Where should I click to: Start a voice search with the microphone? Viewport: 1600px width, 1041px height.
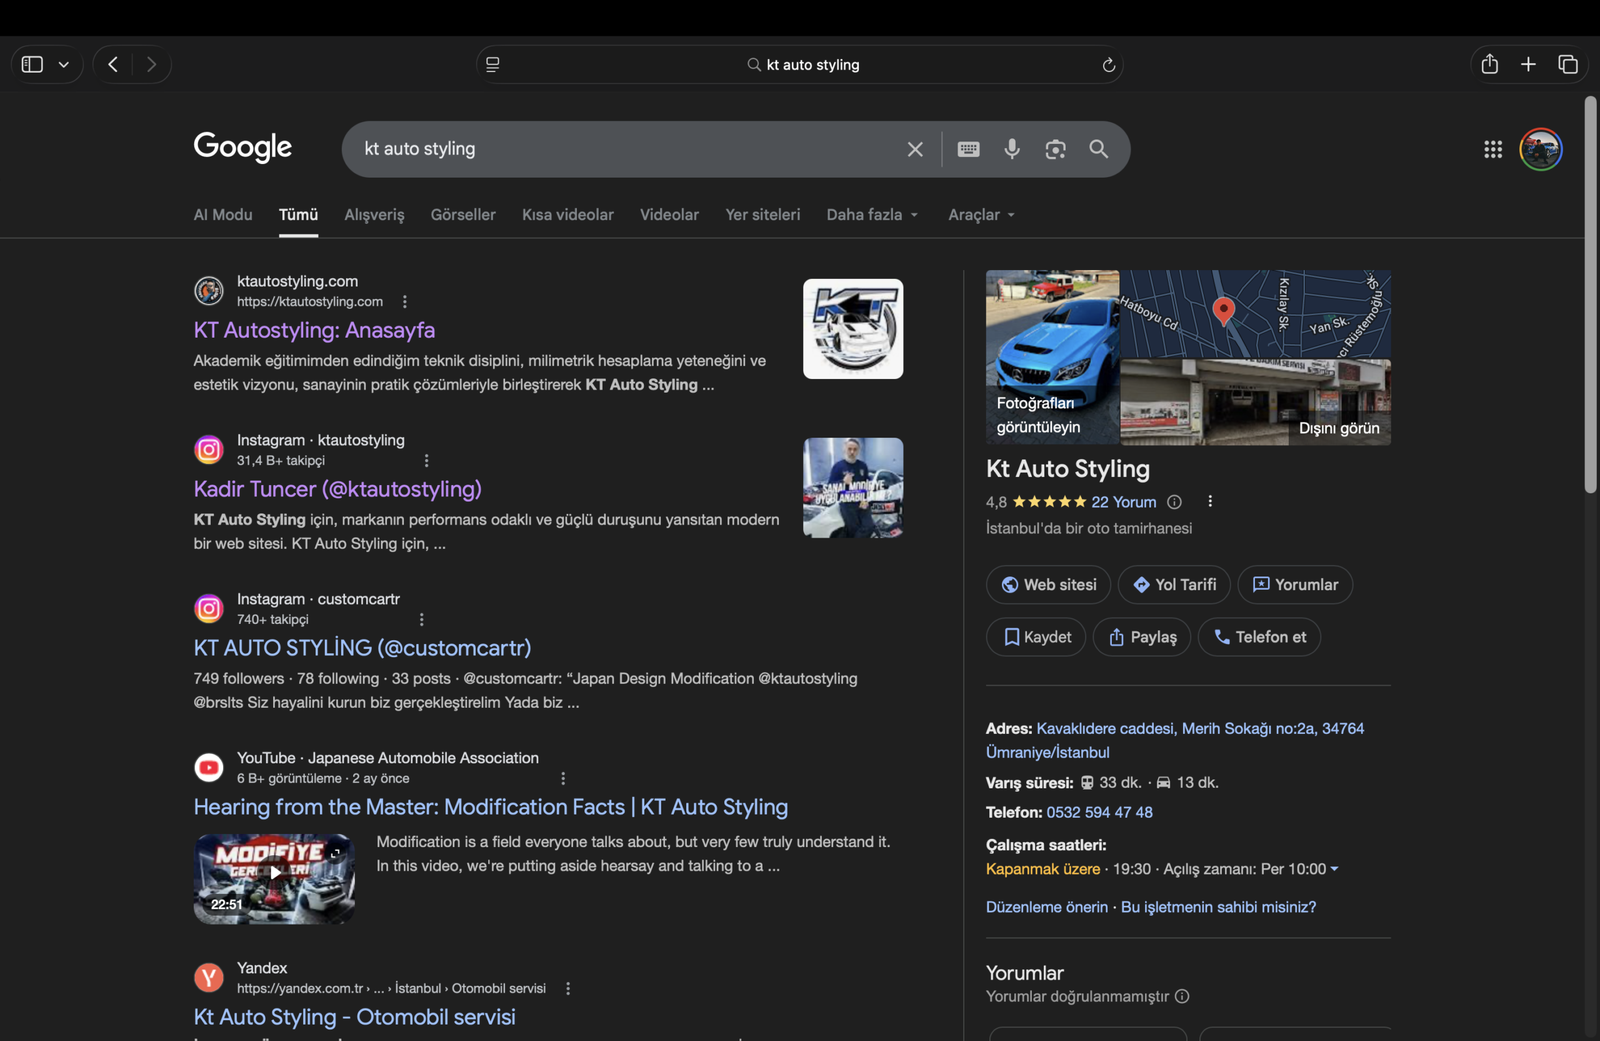(1012, 149)
